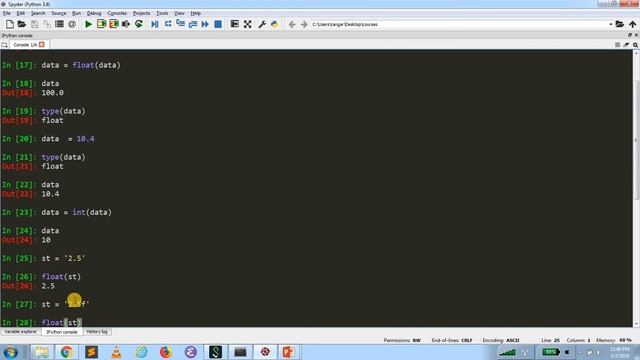The width and height of the screenshot is (640, 360).
Task: Go back with the left arrow icon
Action: [x=292, y=24]
